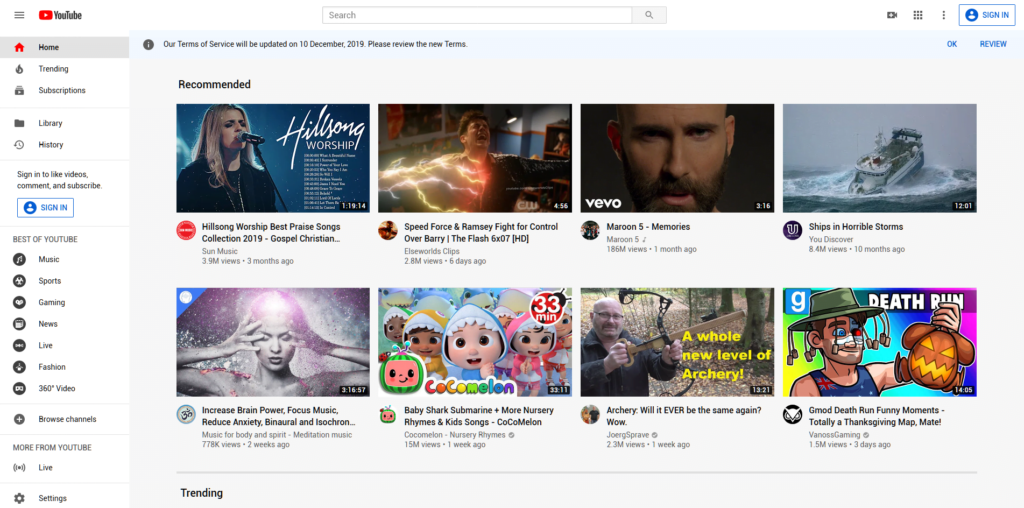Open the hamburger guide menu
Image resolution: width=1024 pixels, height=508 pixels.
pyautogui.click(x=19, y=15)
